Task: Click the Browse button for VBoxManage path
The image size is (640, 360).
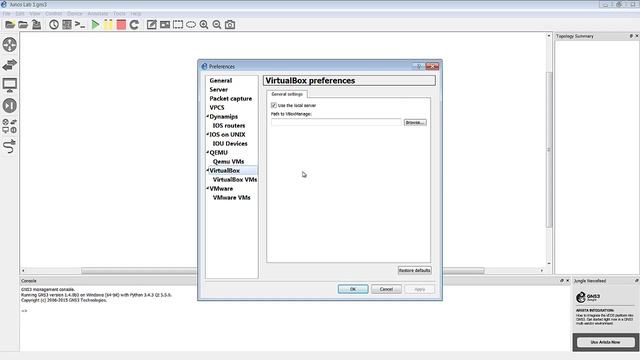Action: (x=415, y=122)
